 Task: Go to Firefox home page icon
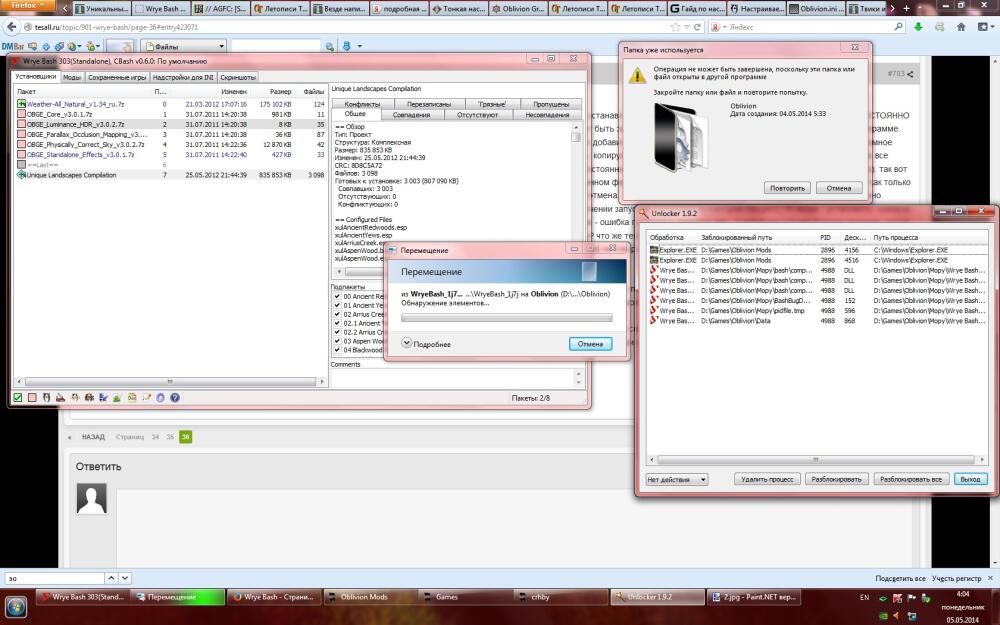pyautogui.click(x=961, y=27)
